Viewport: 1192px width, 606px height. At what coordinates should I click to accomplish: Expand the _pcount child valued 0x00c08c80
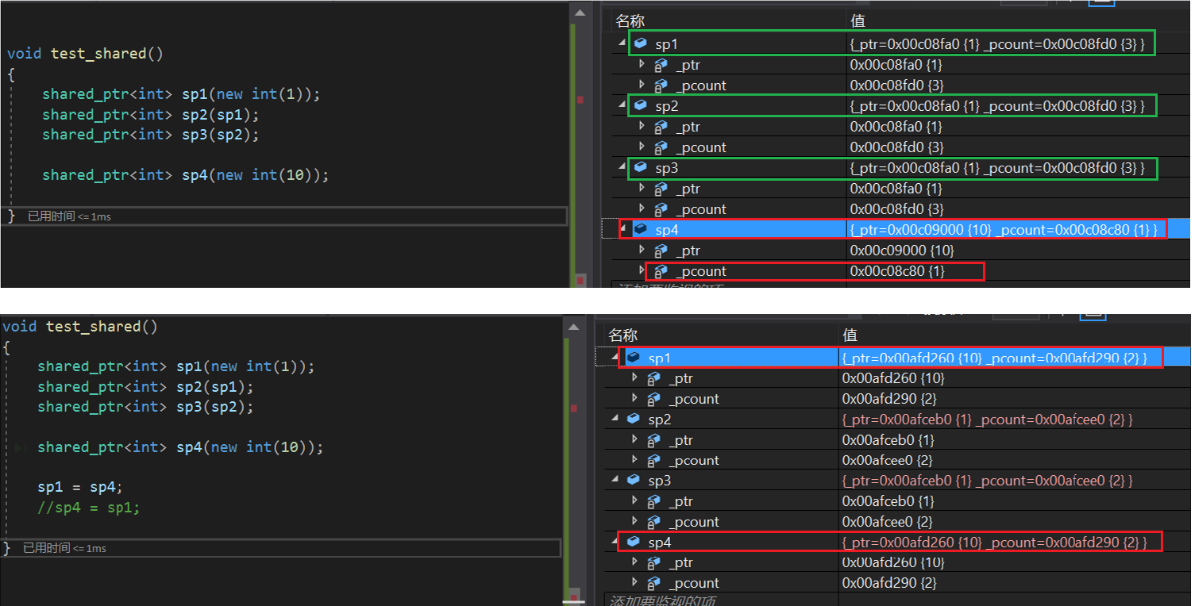[x=642, y=270]
